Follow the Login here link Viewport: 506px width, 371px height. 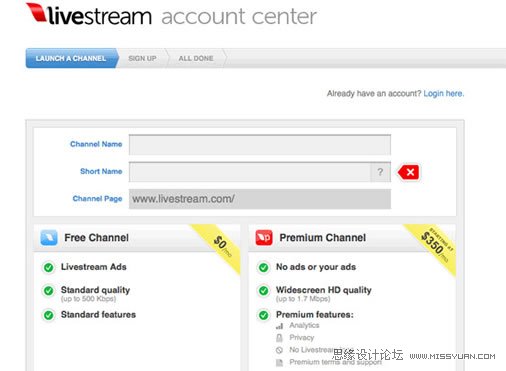click(444, 94)
